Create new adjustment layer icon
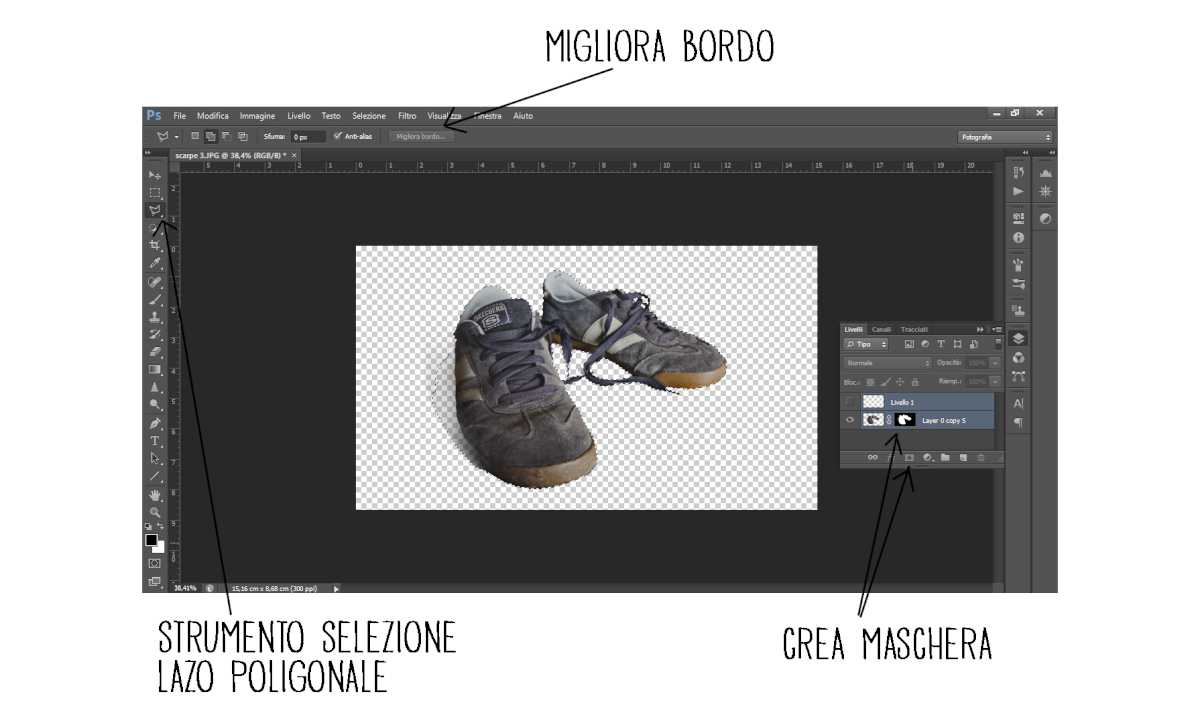Screen dimensions: 1200x725 [928, 457]
